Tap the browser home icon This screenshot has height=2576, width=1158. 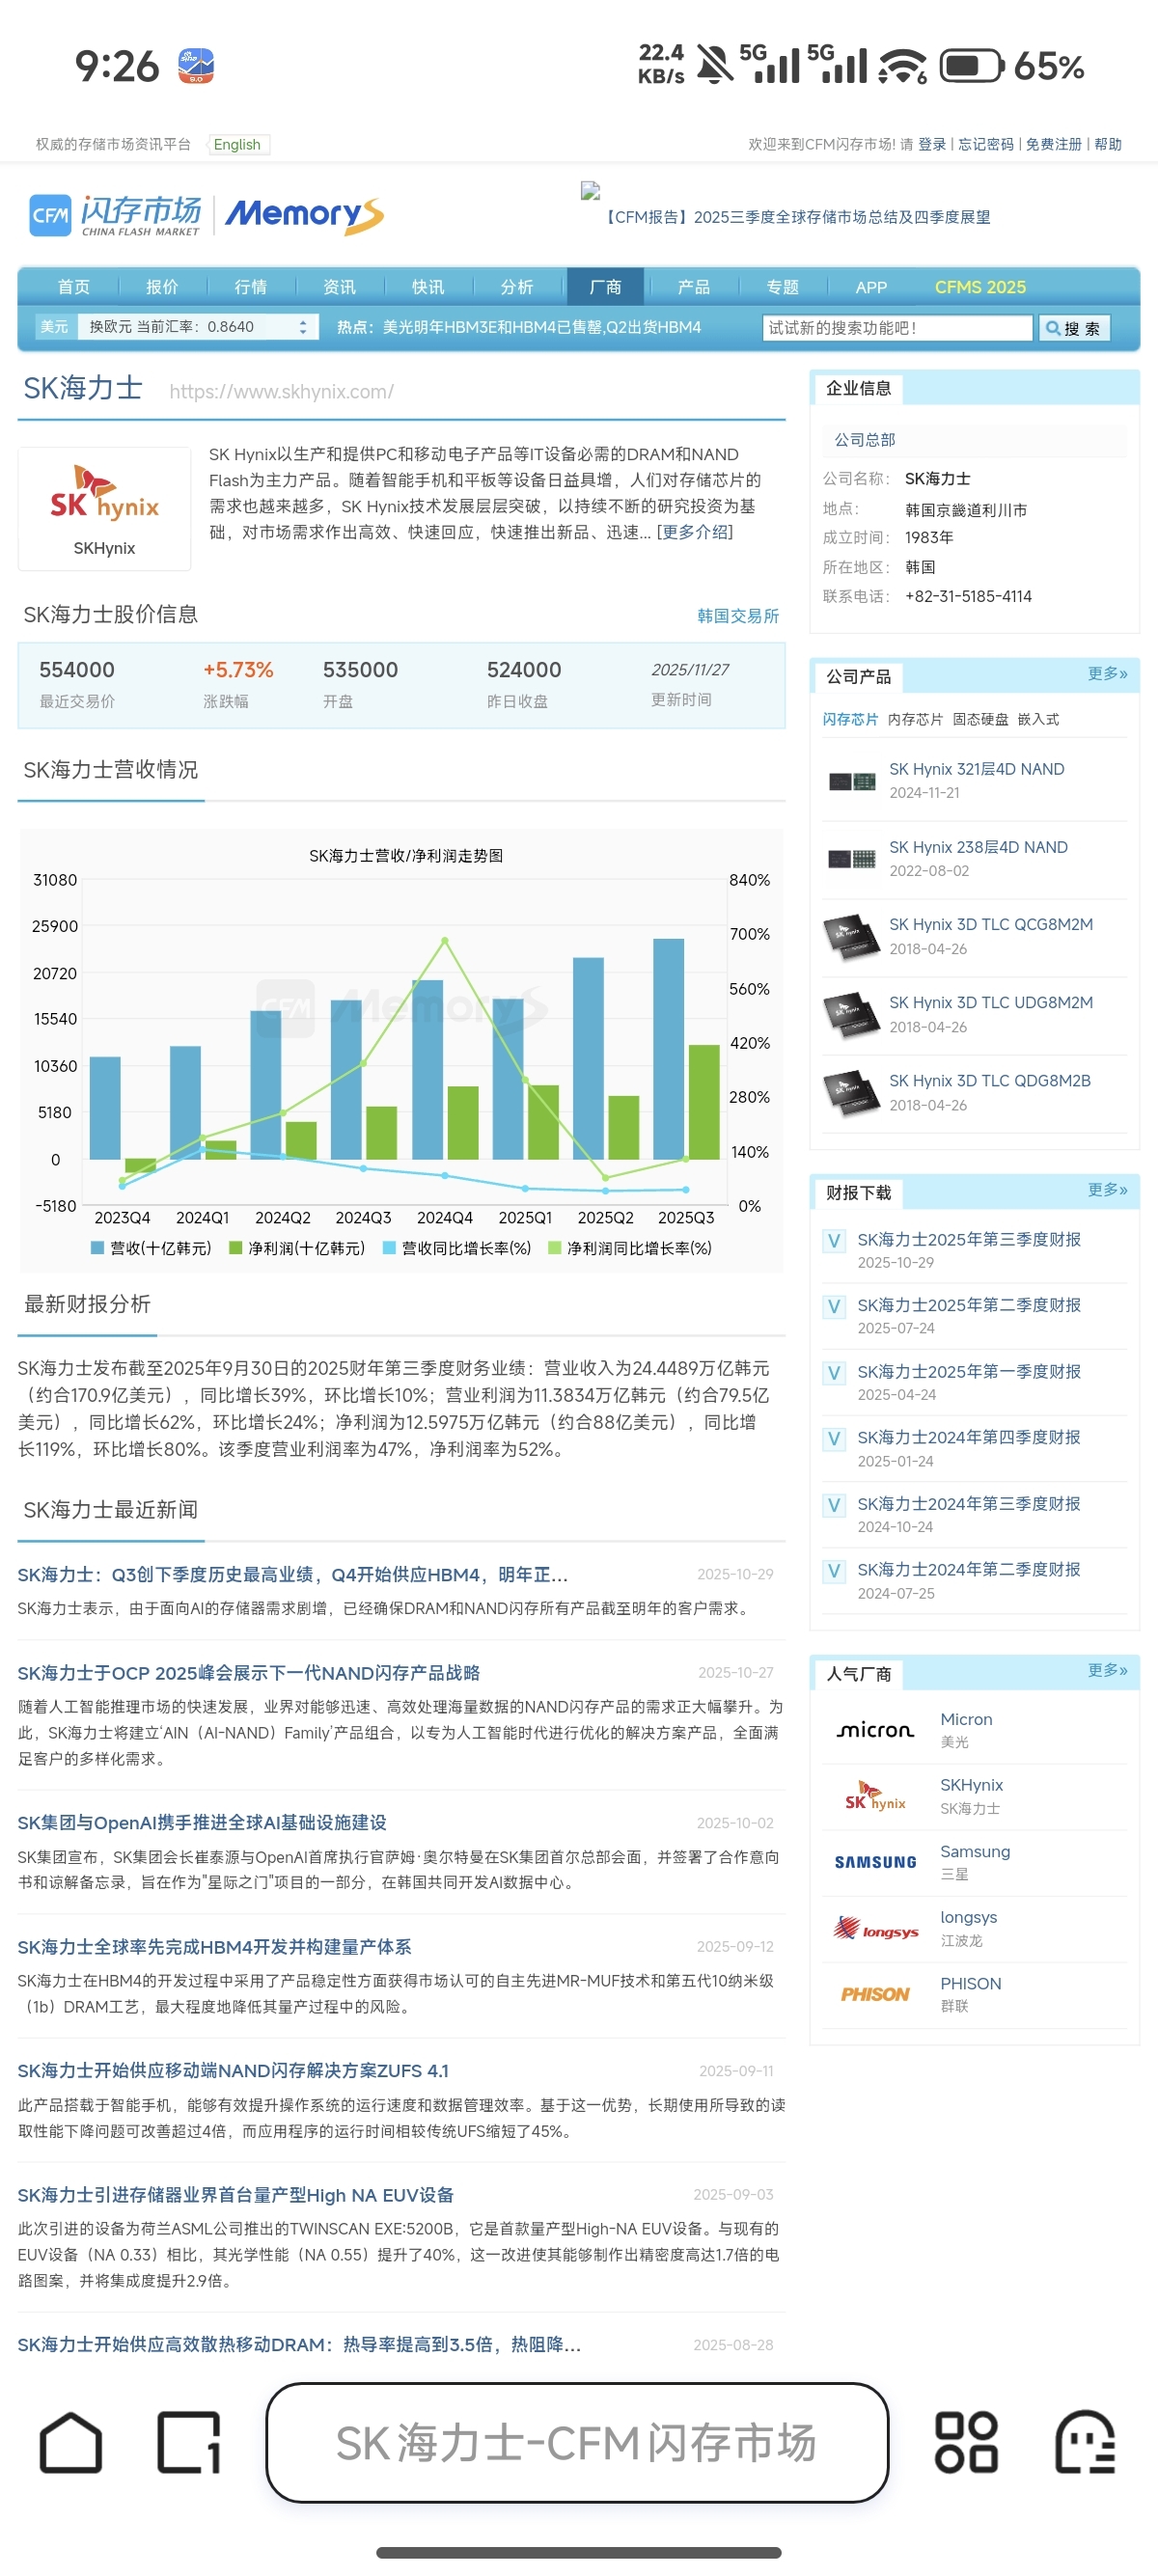tap(71, 2442)
